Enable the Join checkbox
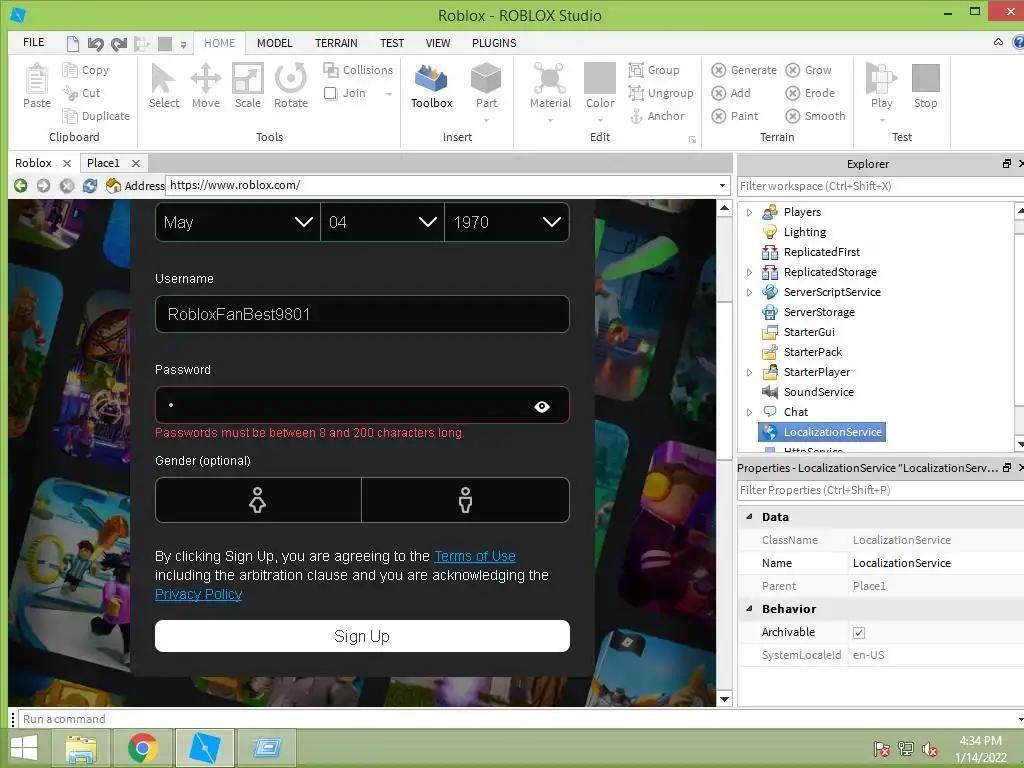This screenshot has width=1024, height=768. [330, 93]
